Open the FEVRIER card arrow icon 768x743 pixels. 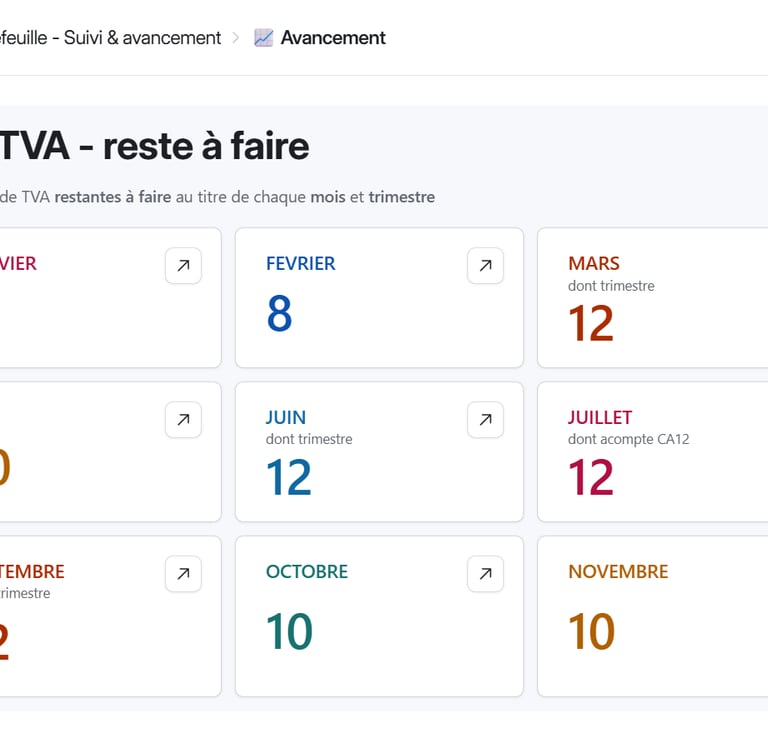click(x=485, y=266)
